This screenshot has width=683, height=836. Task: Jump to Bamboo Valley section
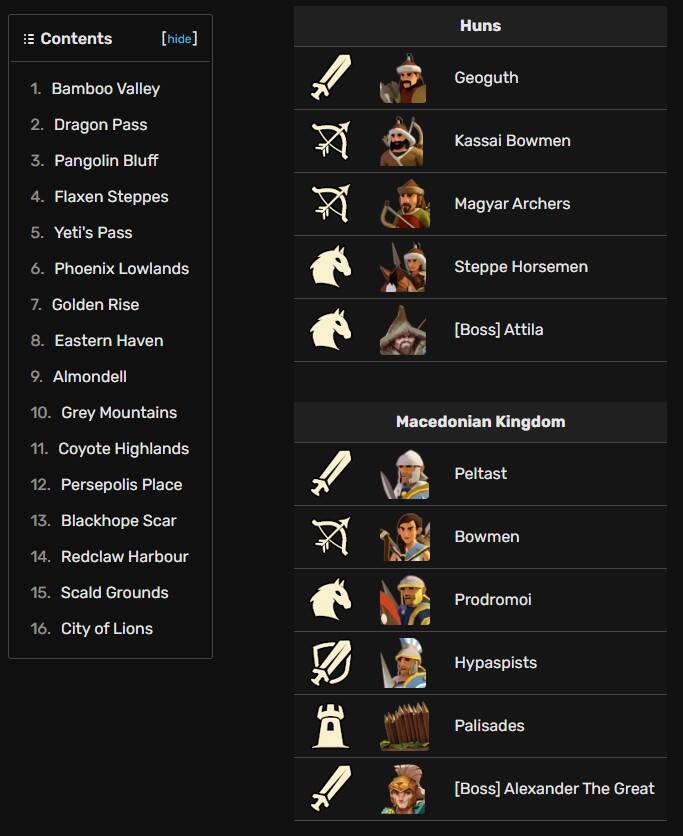pyautogui.click(x=105, y=89)
